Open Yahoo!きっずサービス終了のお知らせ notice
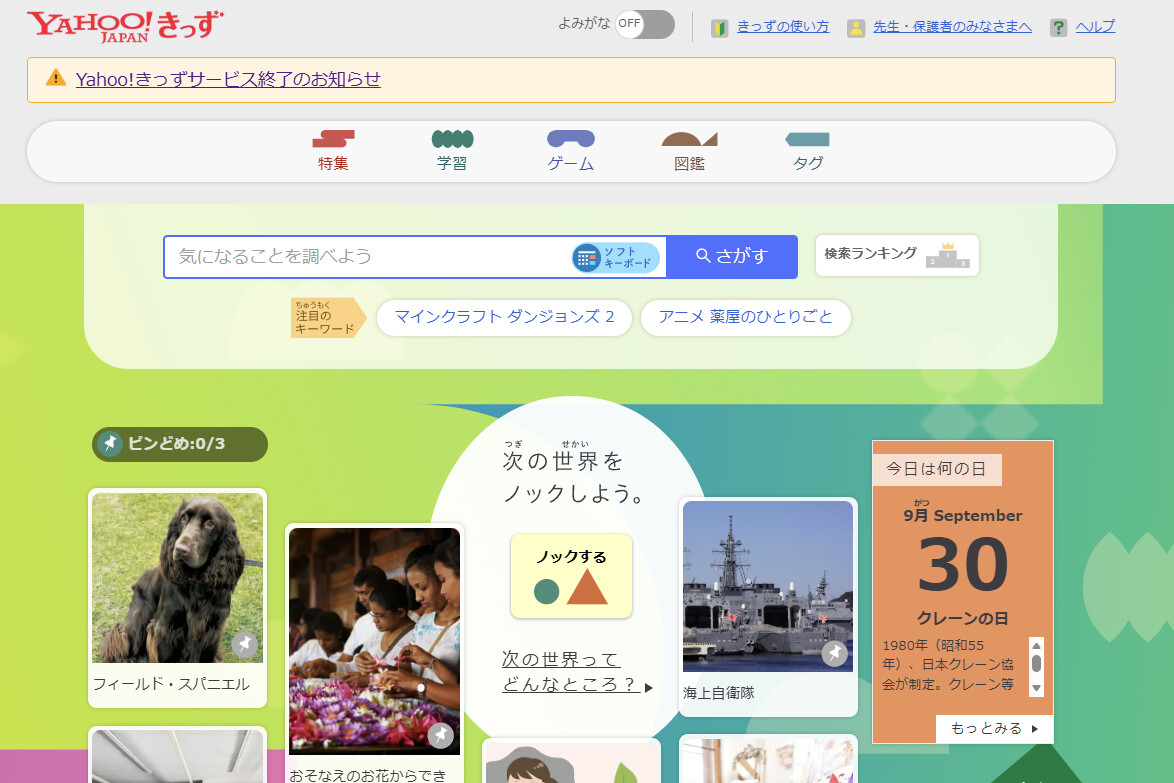The image size is (1174, 783). click(x=228, y=79)
